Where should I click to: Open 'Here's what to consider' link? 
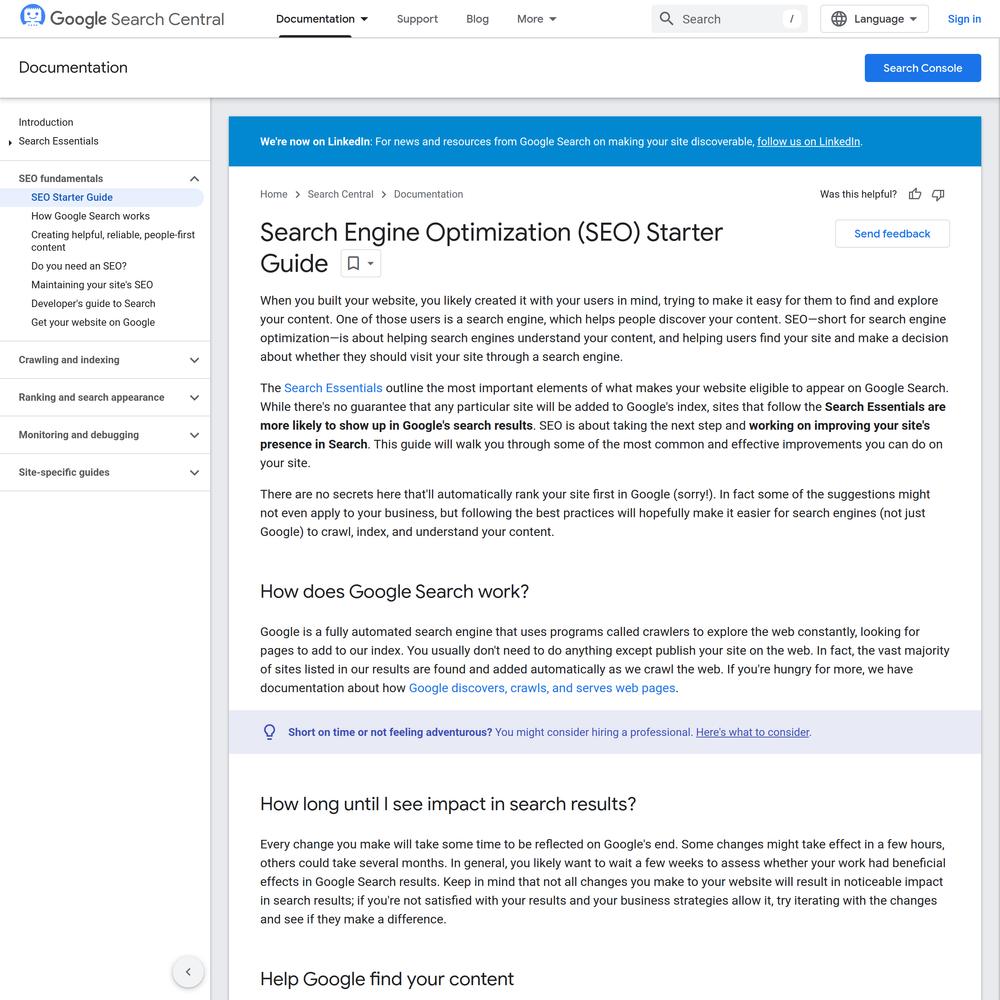coord(753,732)
